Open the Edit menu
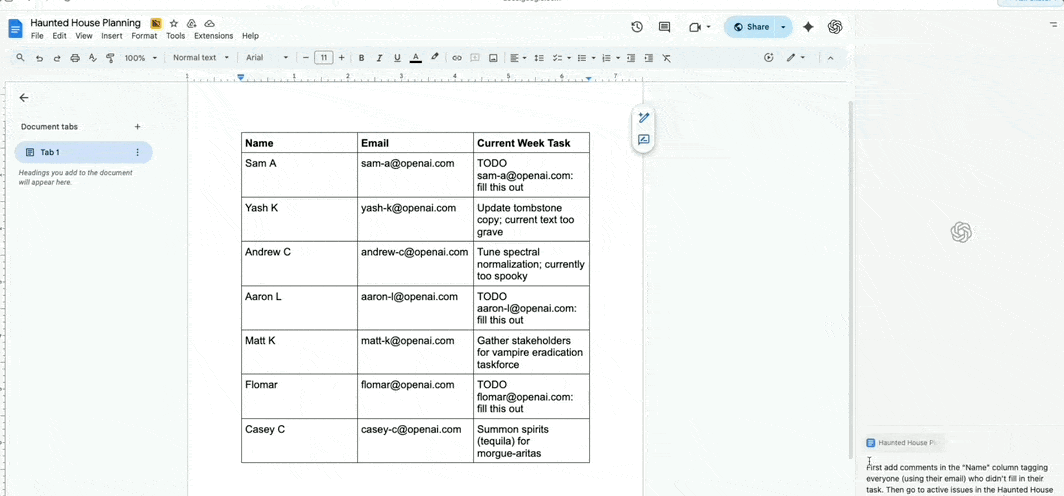1064x496 pixels. [x=59, y=36]
